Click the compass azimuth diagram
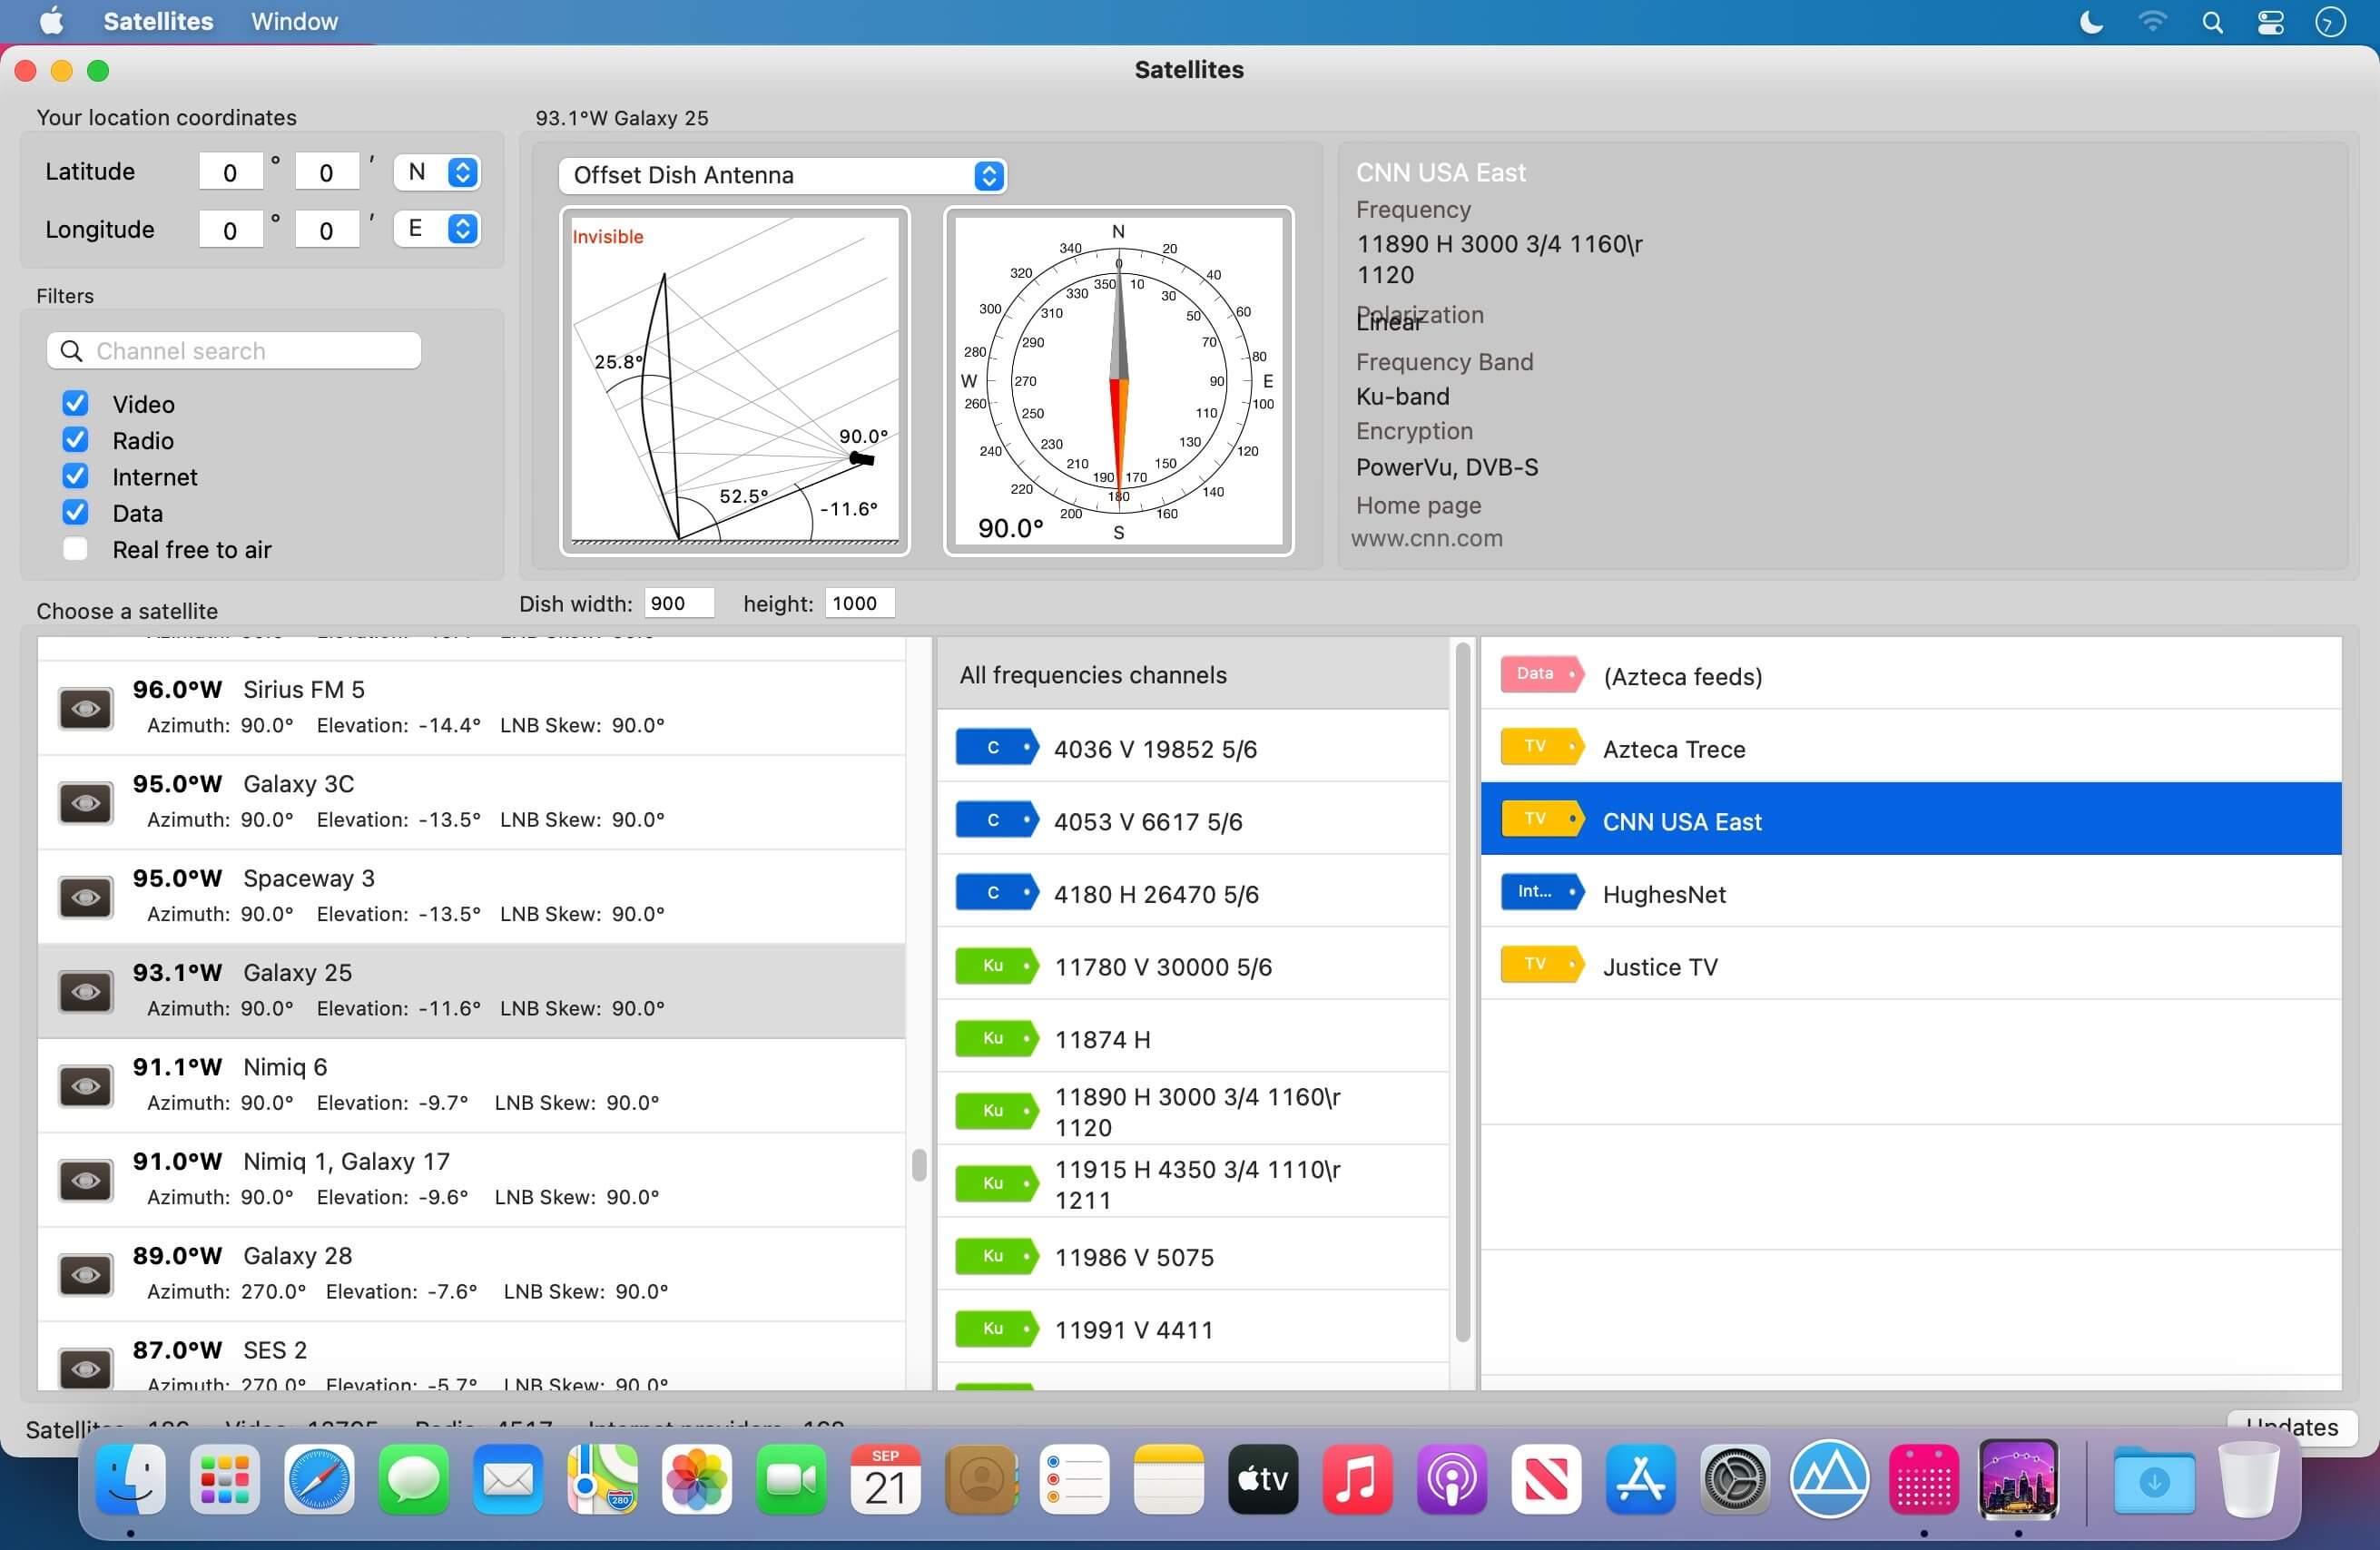Viewport: 2380px width, 1550px height. click(1118, 381)
